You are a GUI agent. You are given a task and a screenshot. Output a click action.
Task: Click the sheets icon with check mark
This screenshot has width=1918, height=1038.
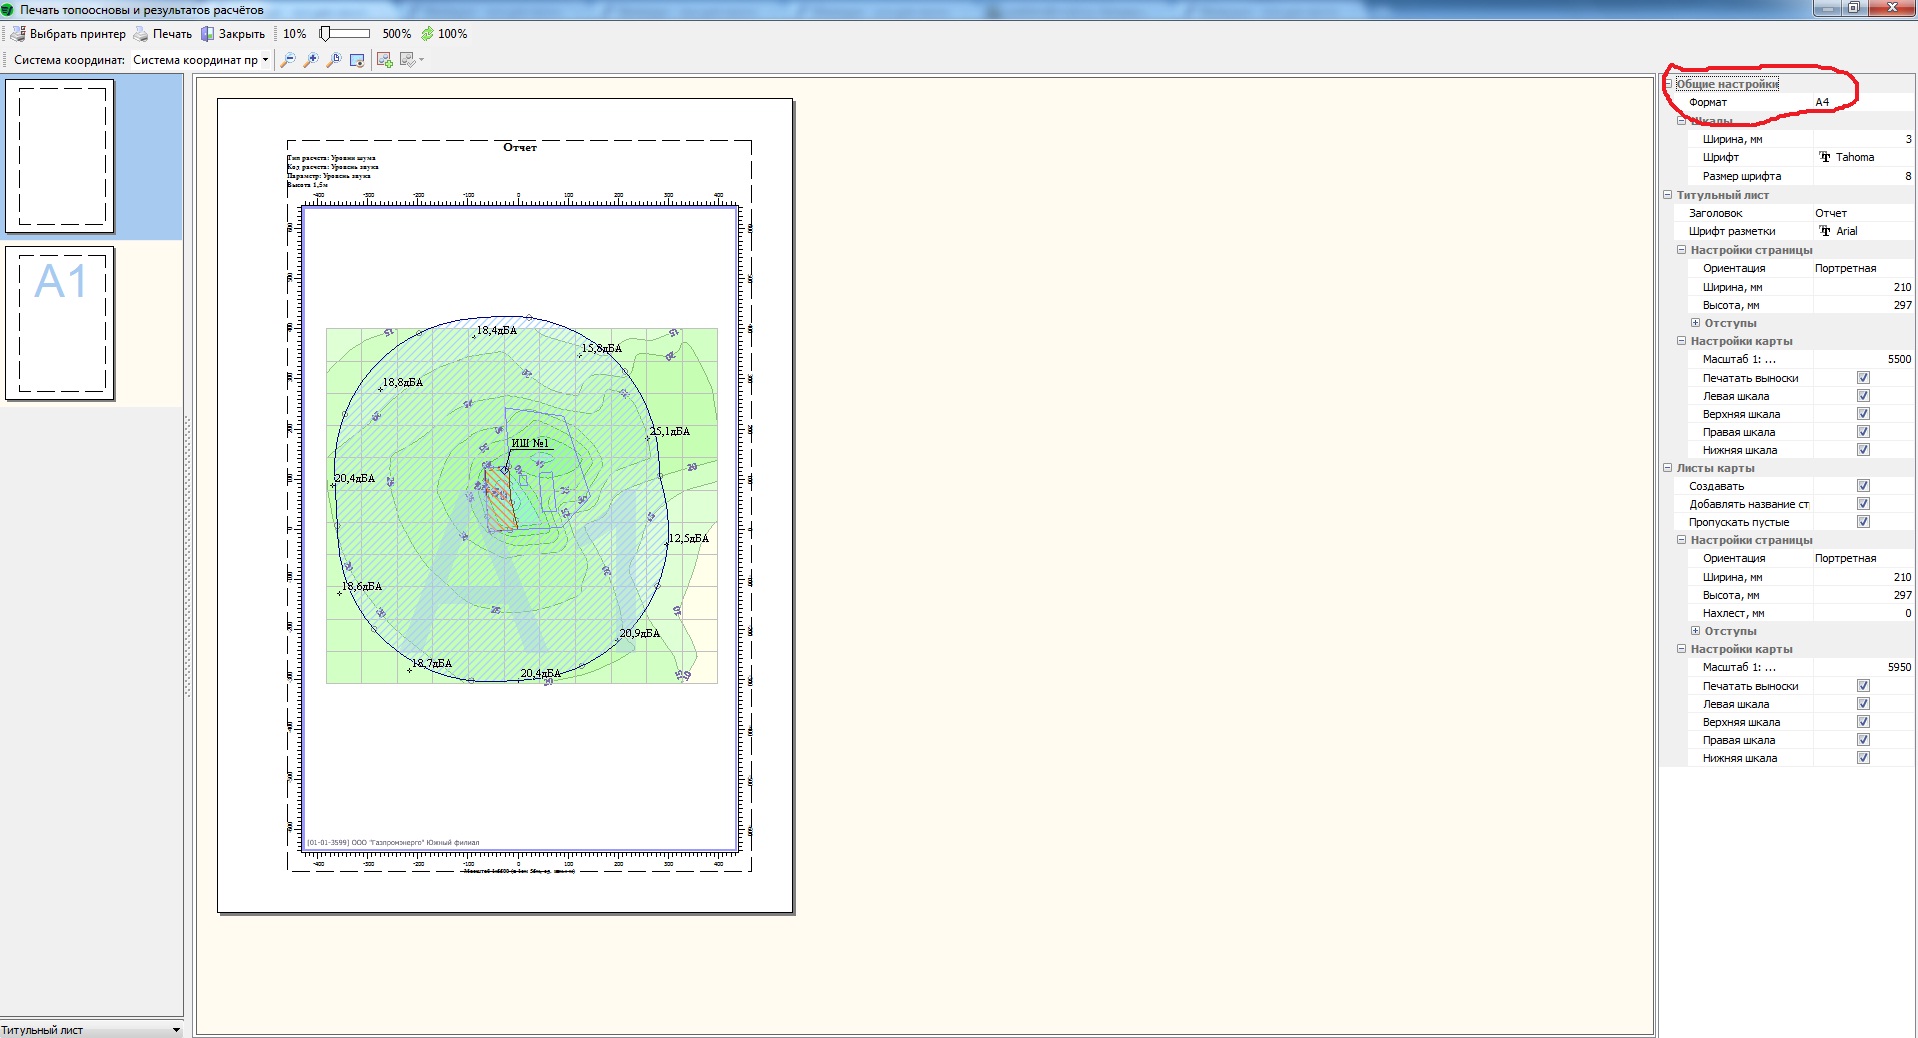point(408,60)
